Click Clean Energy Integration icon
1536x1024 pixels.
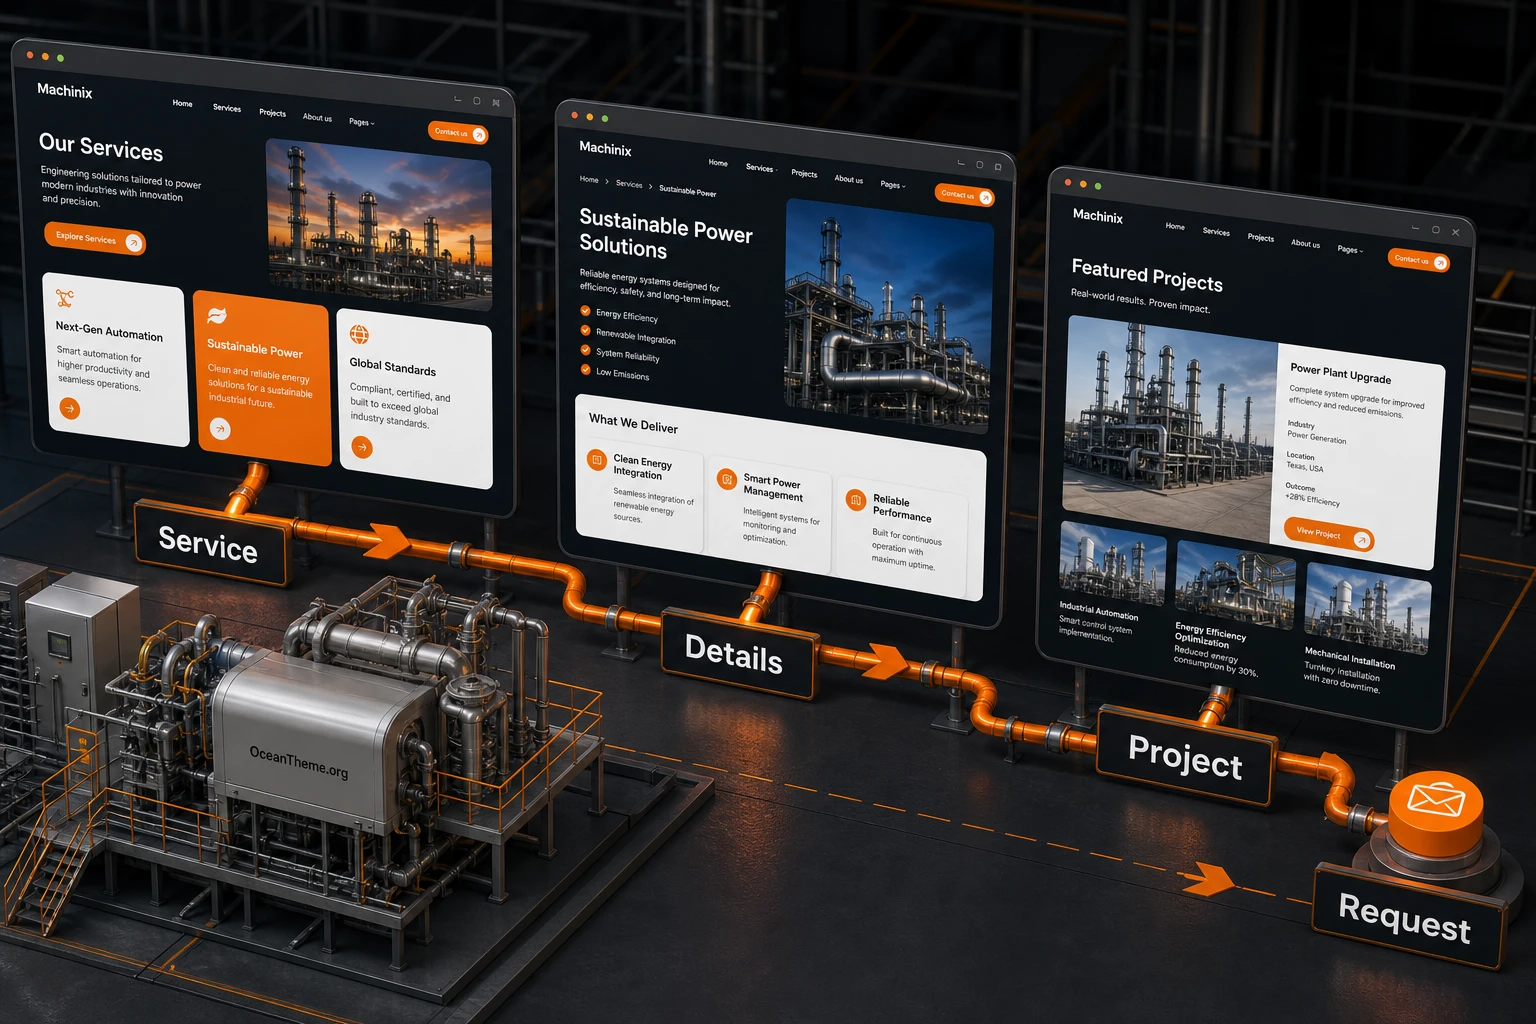tap(597, 460)
